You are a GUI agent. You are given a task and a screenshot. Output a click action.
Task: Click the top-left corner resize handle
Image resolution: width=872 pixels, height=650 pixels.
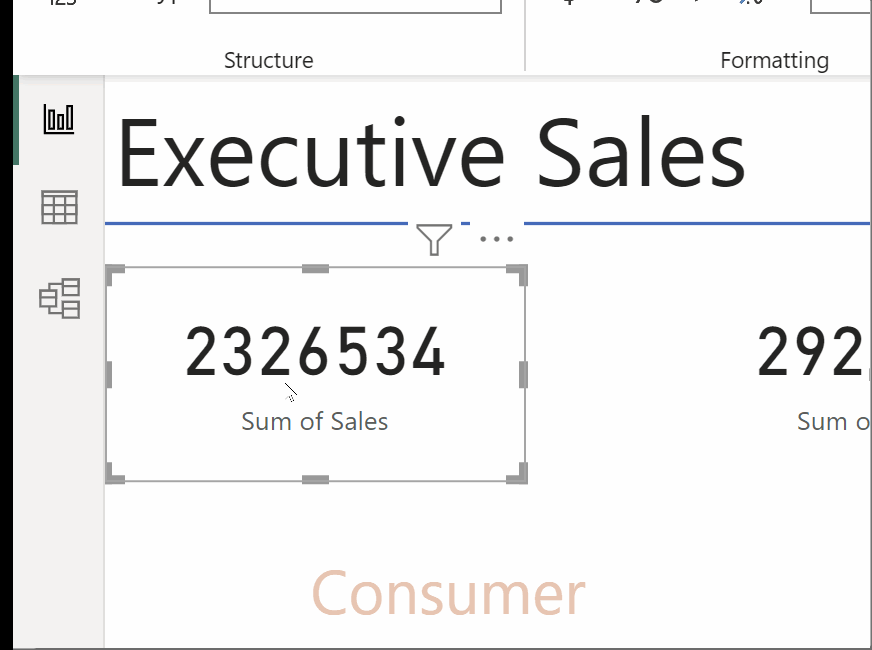tap(114, 274)
